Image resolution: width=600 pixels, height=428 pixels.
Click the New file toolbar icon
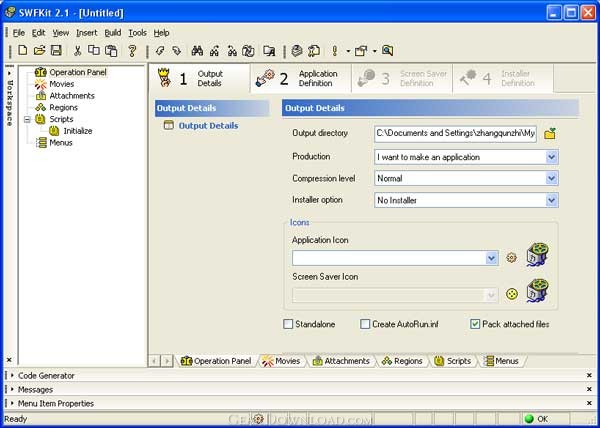23,50
